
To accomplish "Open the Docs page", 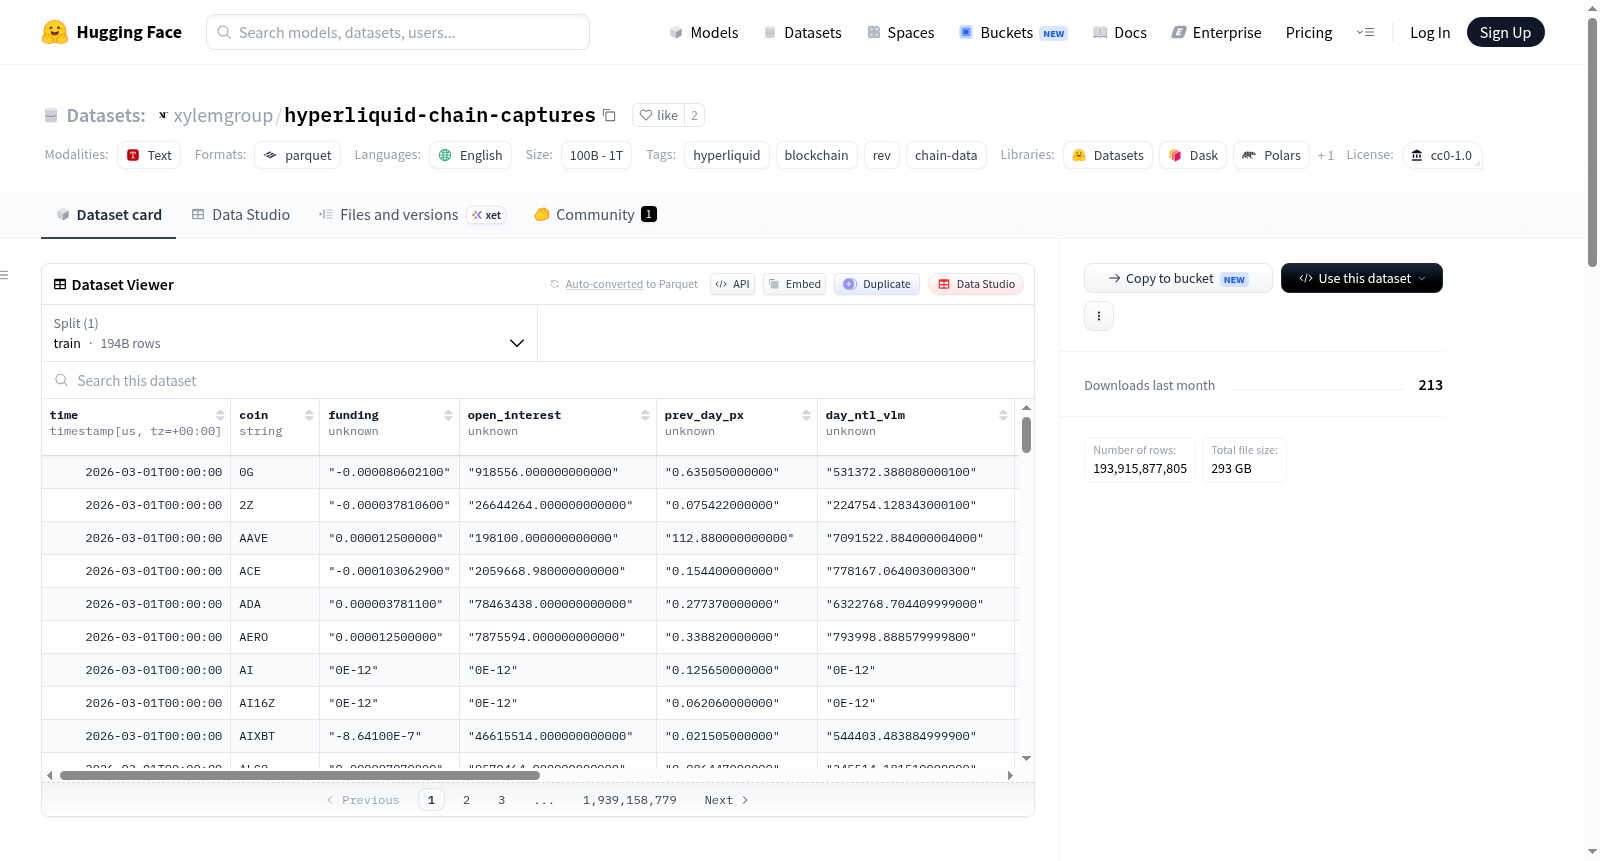I will coord(1120,32).
